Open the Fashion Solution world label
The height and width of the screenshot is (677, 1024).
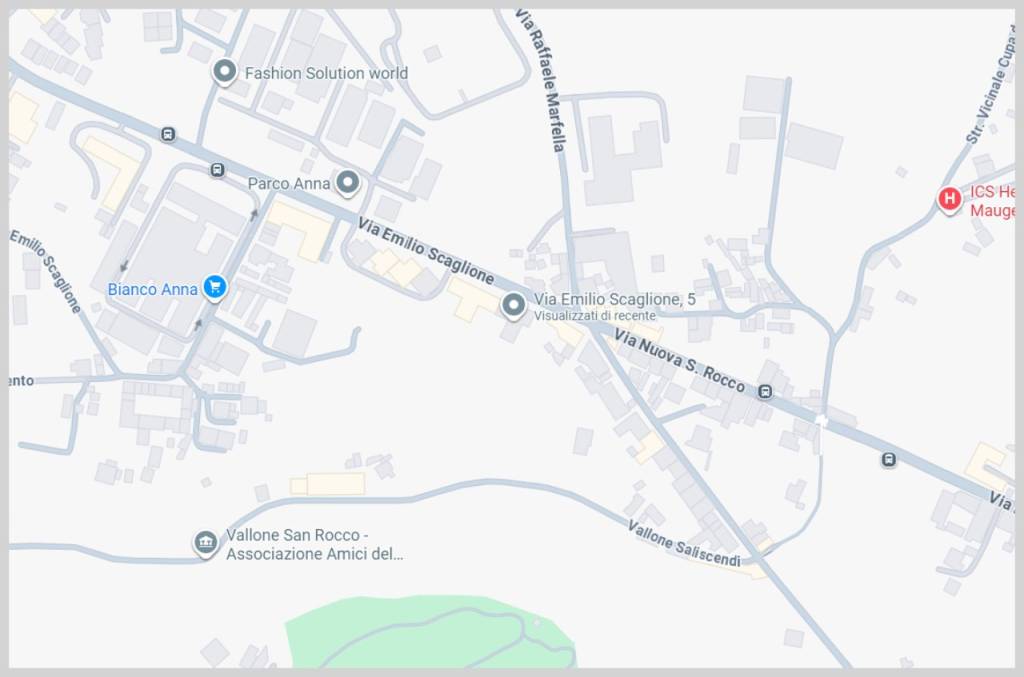(x=326, y=73)
